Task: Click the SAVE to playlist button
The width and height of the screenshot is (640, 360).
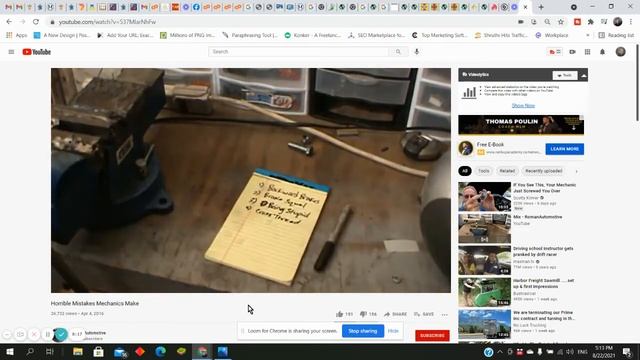Action: coord(424,314)
